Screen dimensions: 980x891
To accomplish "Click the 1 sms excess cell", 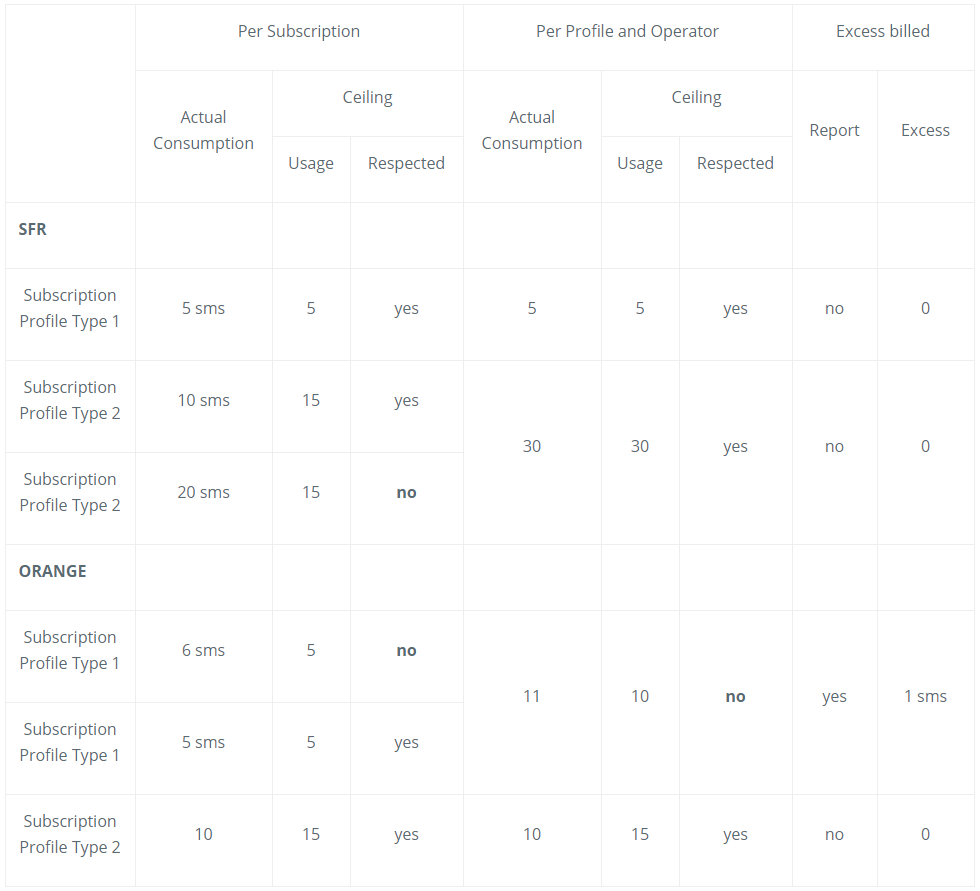I will coord(925,696).
